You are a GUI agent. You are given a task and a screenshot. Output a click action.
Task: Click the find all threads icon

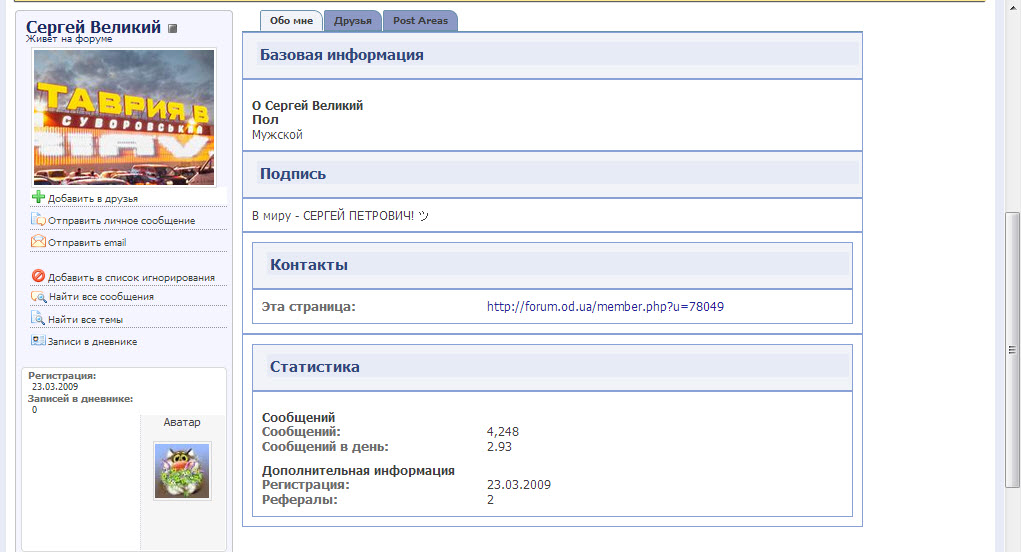coord(39,319)
